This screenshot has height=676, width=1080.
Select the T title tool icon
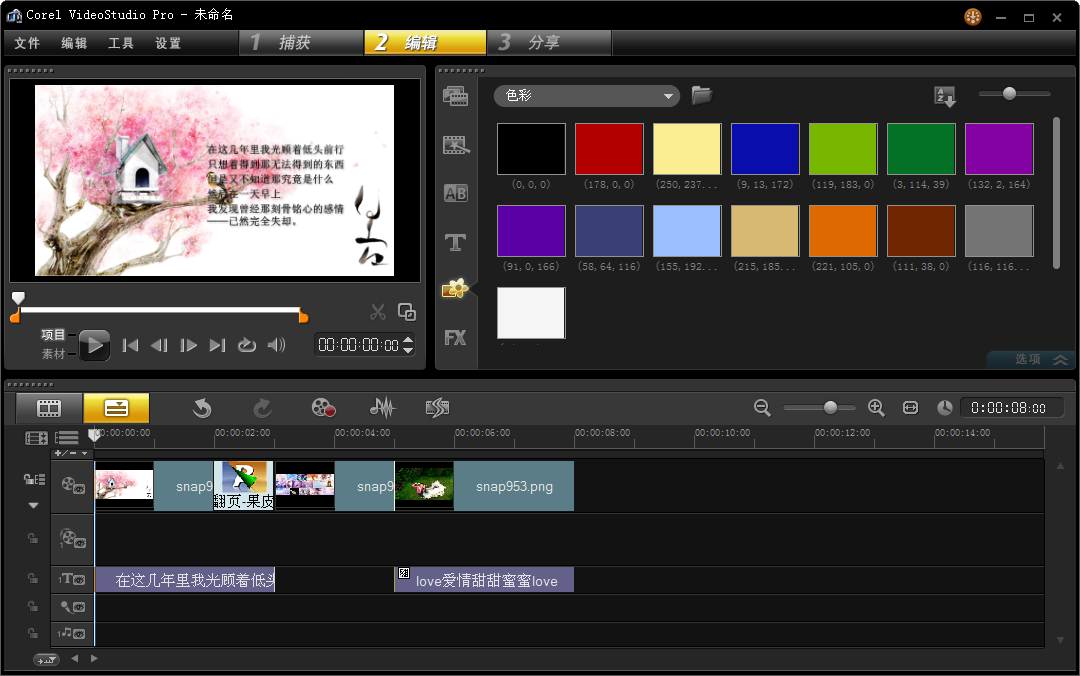[x=455, y=242]
